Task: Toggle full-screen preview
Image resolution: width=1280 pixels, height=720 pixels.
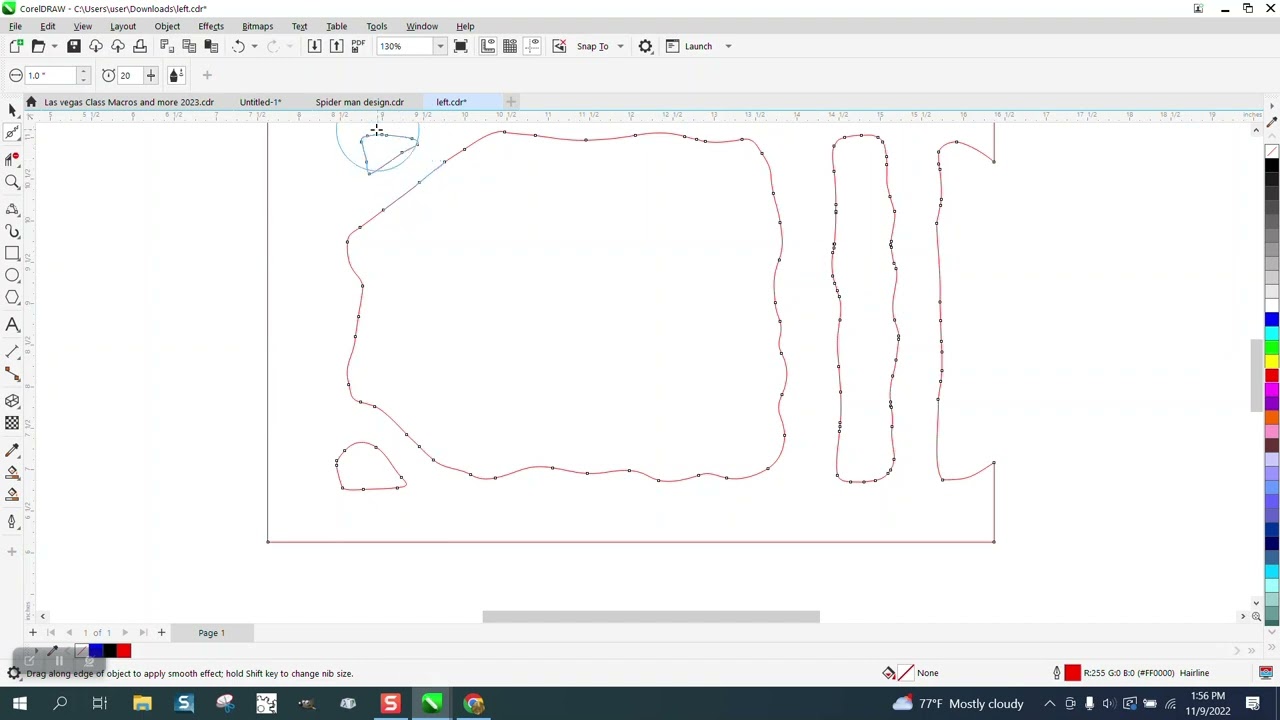Action: [x=461, y=46]
